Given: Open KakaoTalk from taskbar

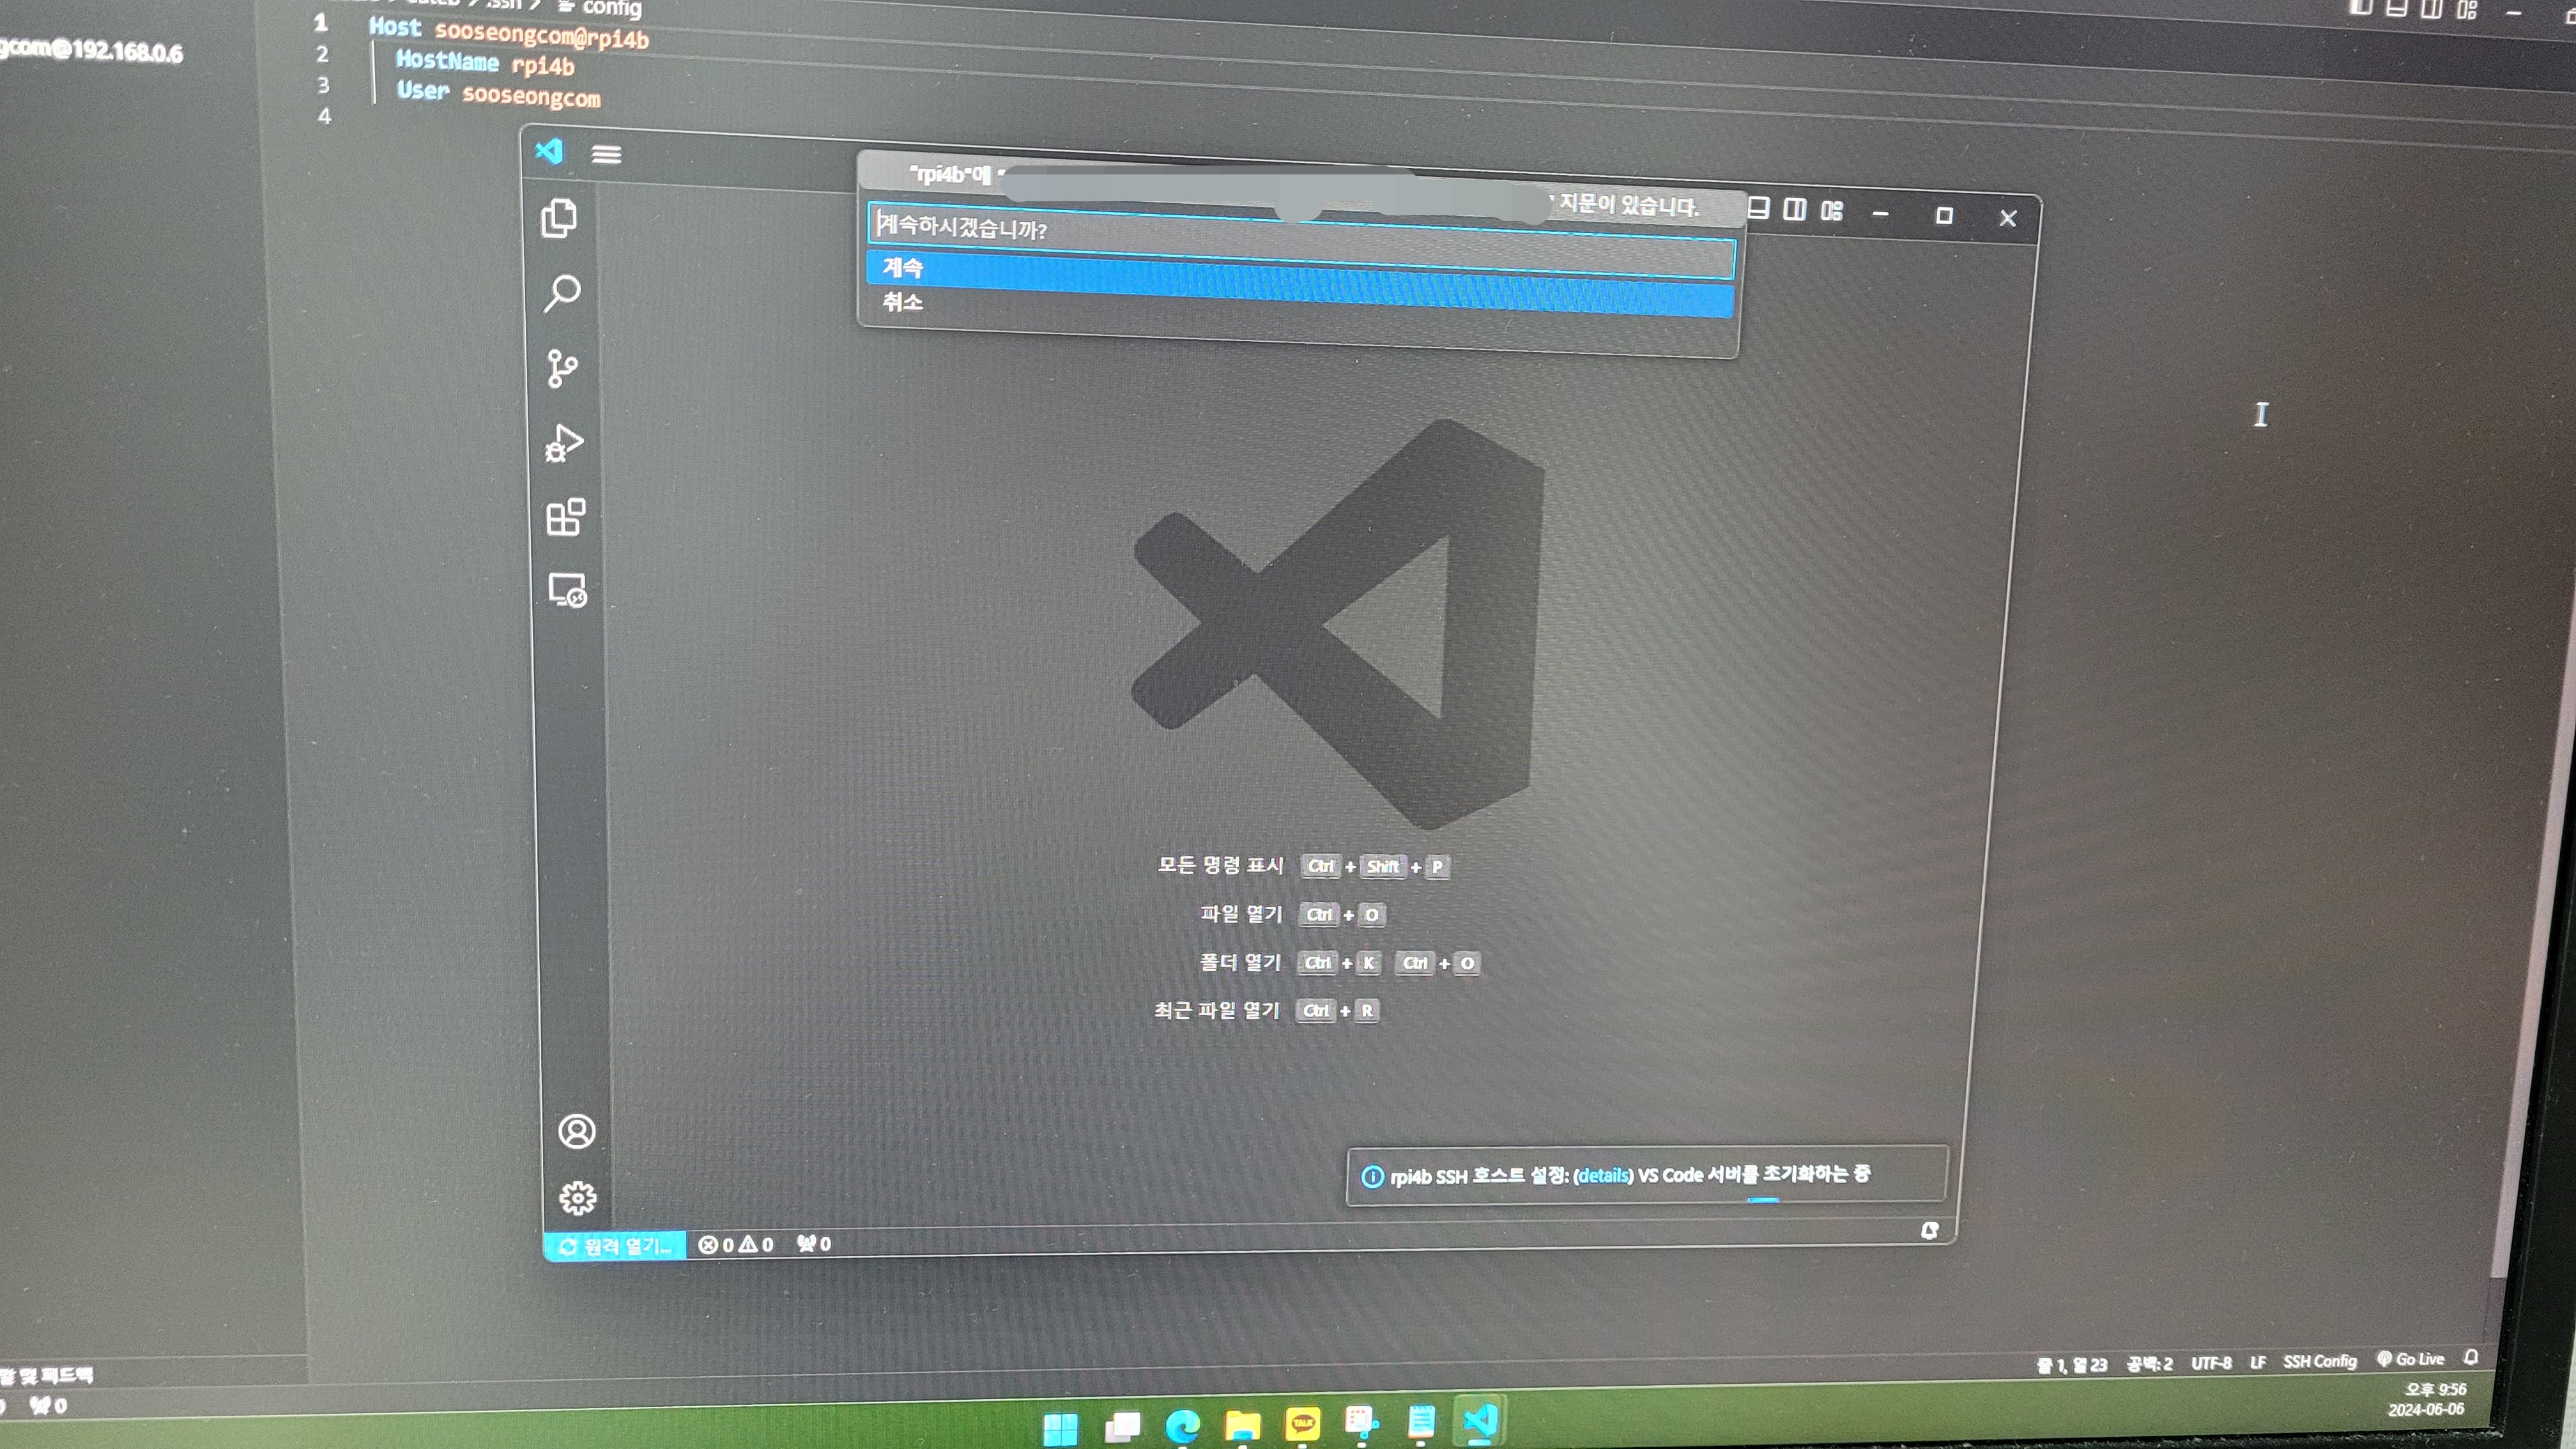Looking at the screenshot, I should pyautogui.click(x=1302, y=1423).
